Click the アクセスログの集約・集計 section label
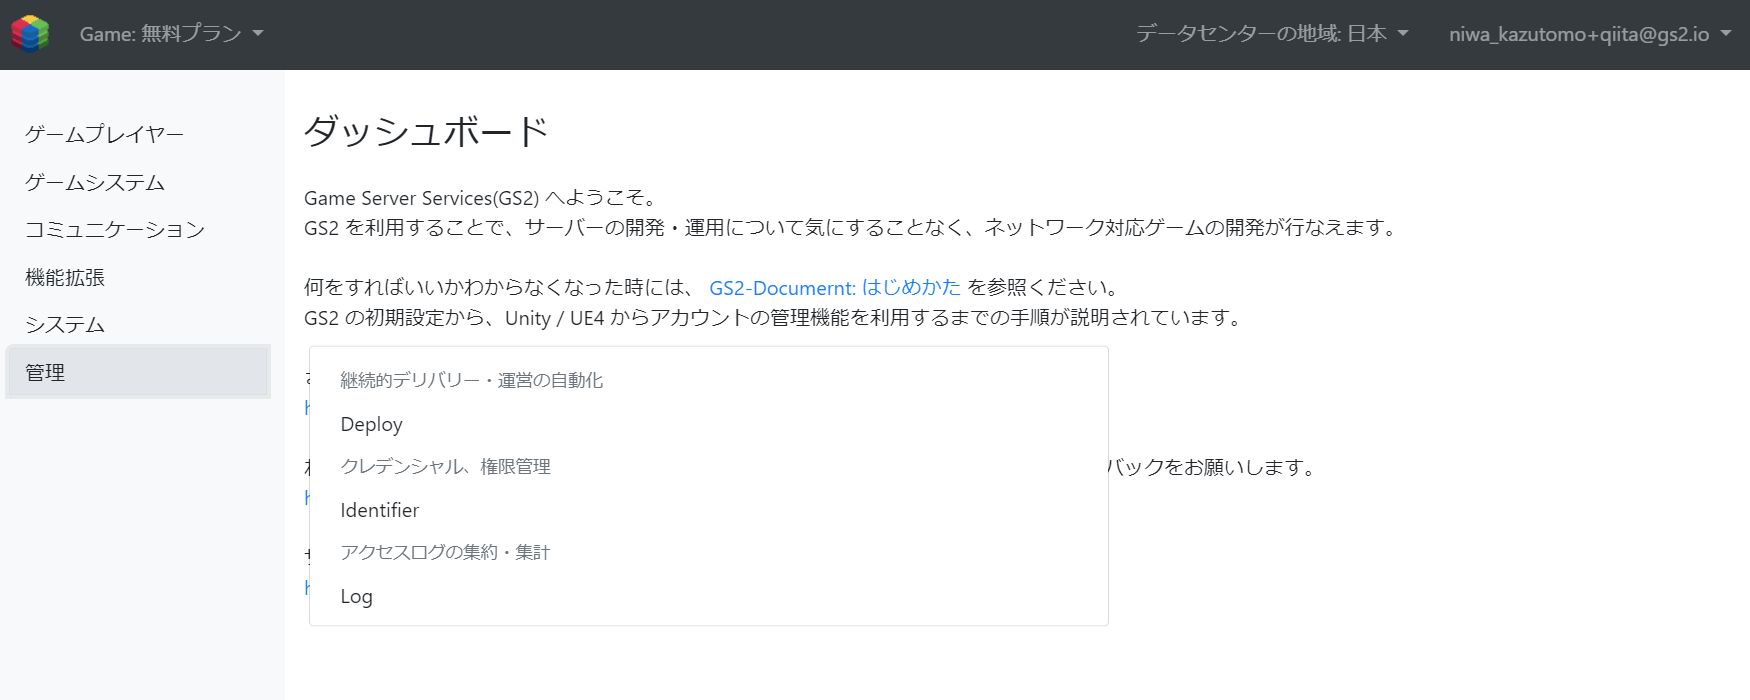This screenshot has height=700, width=1750. [445, 552]
